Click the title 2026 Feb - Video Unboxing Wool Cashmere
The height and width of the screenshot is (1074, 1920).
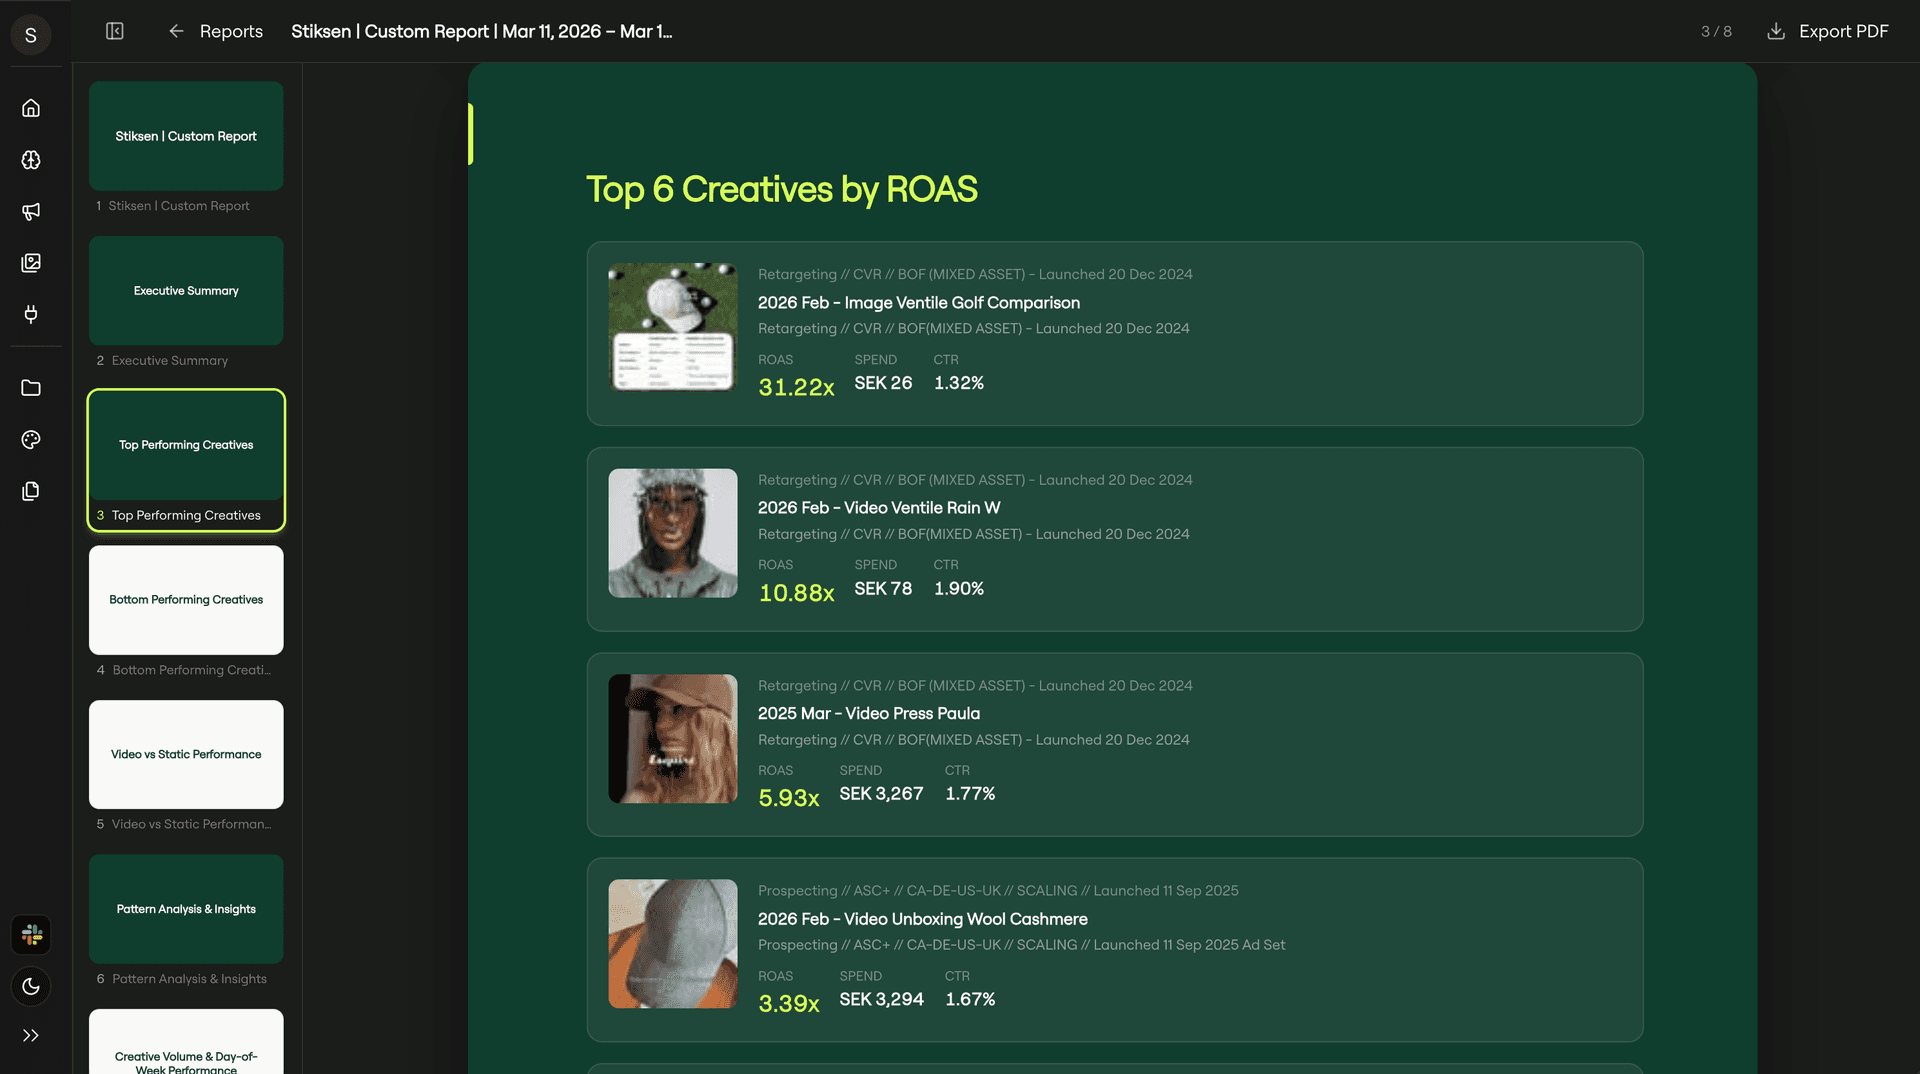pyautogui.click(x=922, y=919)
